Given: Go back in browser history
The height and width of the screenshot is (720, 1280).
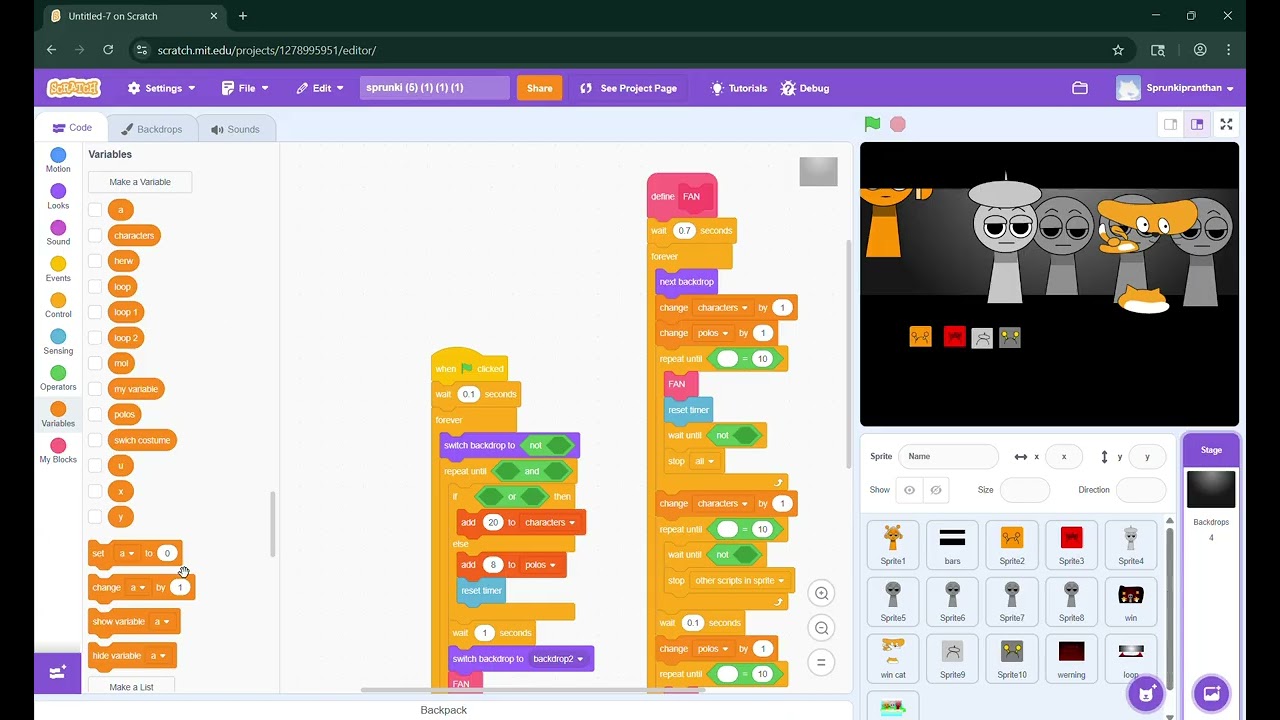Looking at the screenshot, I should [52, 50].
